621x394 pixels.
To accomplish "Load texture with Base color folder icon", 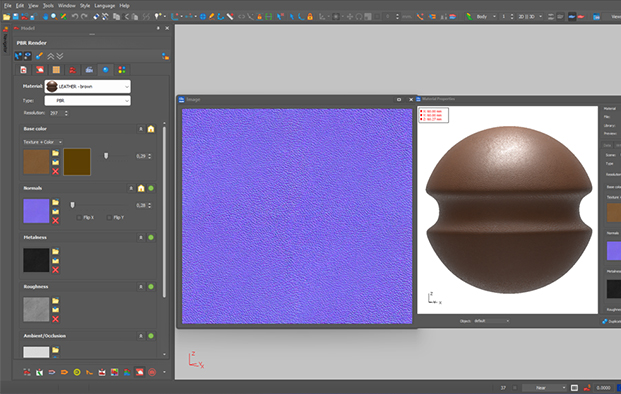I will pos(55,153).
